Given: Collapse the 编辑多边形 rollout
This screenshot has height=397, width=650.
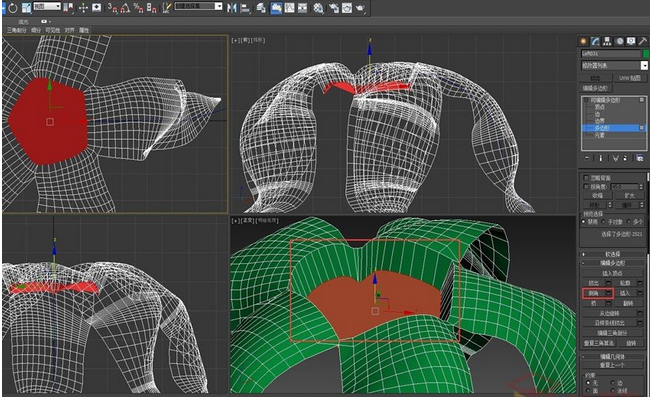Looking at the screenshot, I should [612, 263].
